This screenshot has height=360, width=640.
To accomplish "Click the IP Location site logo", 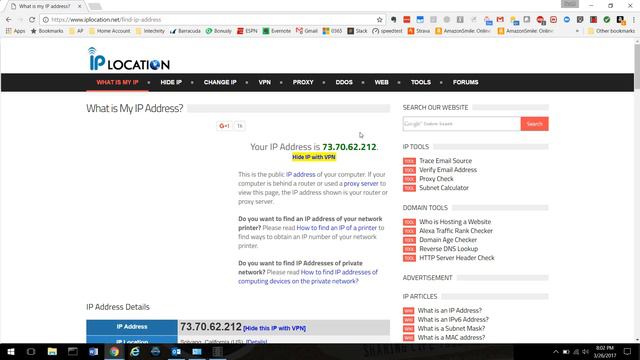I will (x=129, y=59).
